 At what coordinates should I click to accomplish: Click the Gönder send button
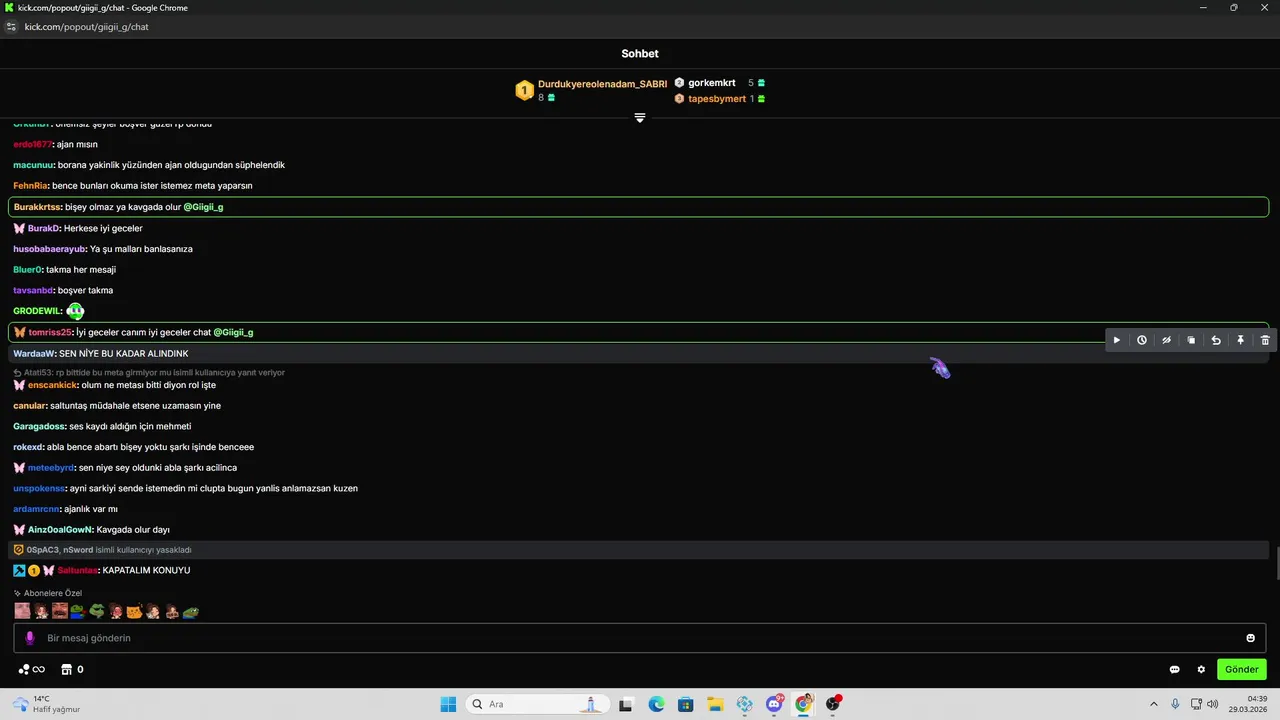[x=1242, y=669]
